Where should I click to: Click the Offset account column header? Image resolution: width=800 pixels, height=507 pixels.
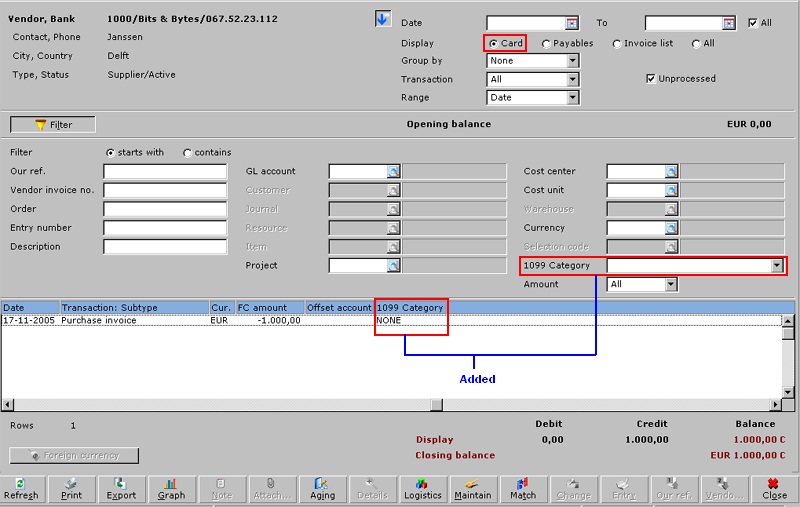pos(339,308)
